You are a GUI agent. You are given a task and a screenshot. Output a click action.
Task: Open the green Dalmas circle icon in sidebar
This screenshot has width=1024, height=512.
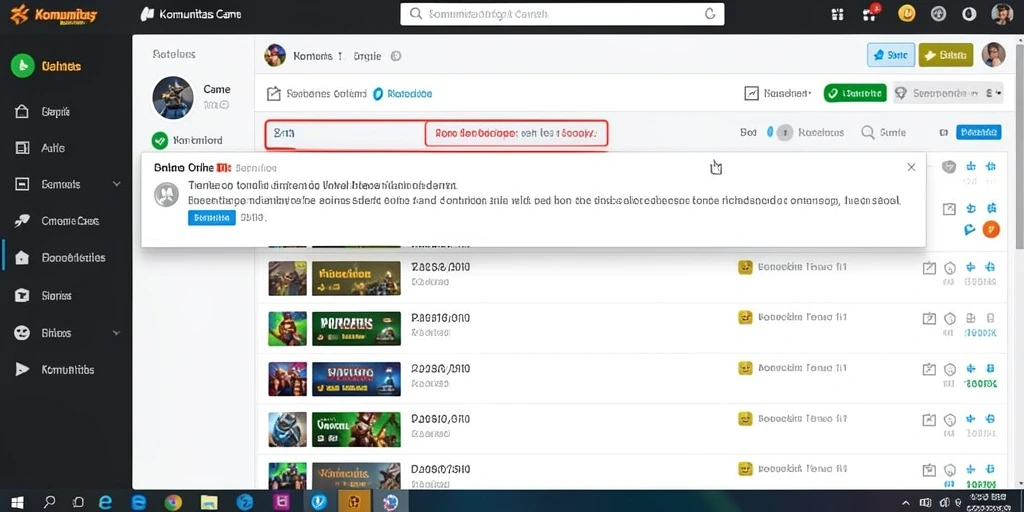[22, 66]
